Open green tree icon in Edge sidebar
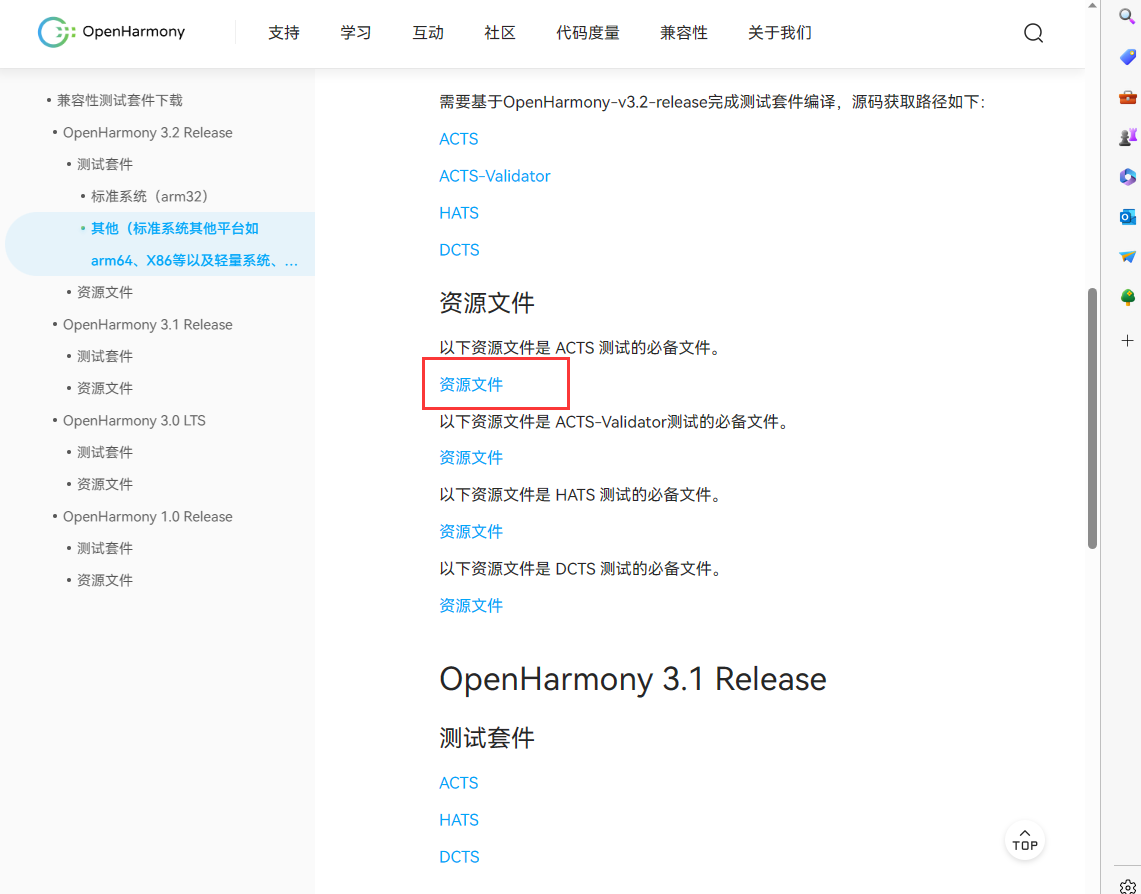This screenshot has height=894, width=1141. 1127,297
